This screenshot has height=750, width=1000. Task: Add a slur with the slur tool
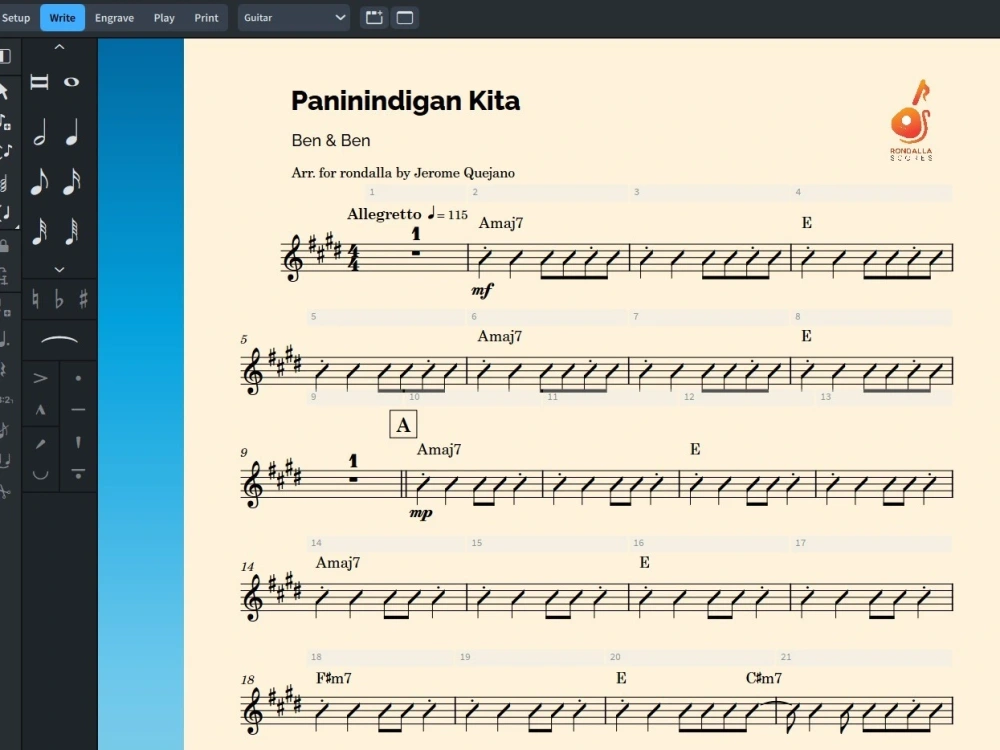coord(59,339)
